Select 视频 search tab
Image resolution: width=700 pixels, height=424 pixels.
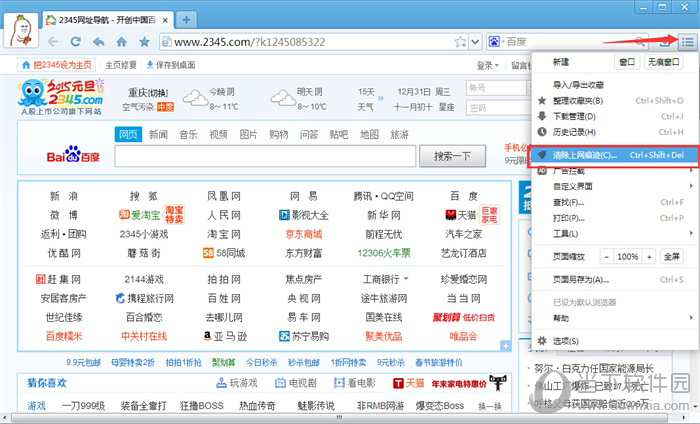point(218,134)
